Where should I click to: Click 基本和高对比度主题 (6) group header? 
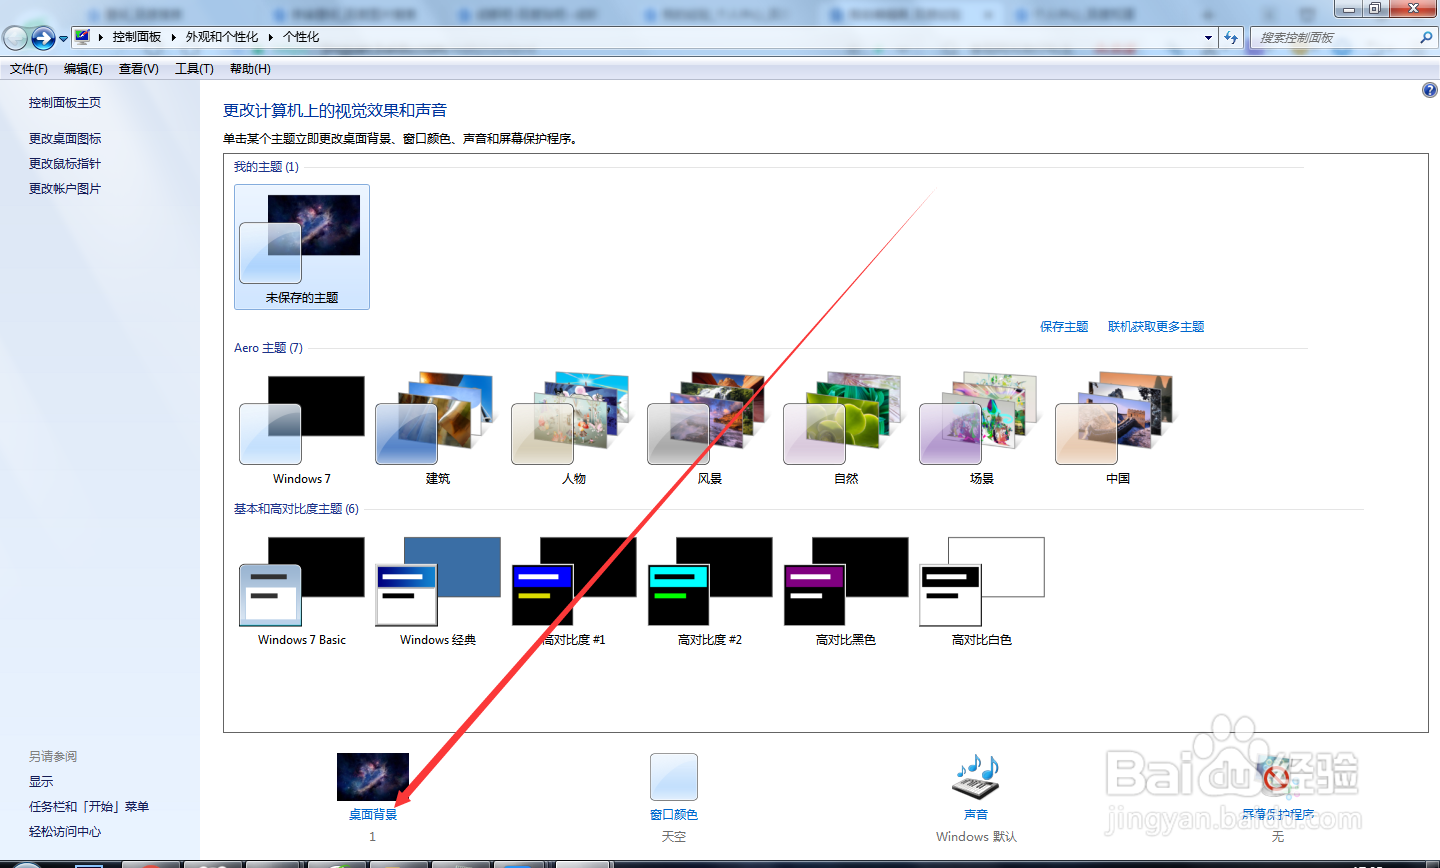296,509
